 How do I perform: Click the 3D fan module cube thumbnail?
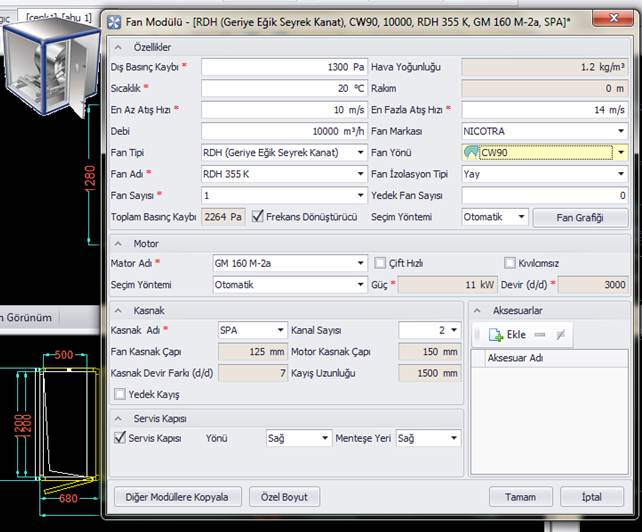(x=42, y=64)
